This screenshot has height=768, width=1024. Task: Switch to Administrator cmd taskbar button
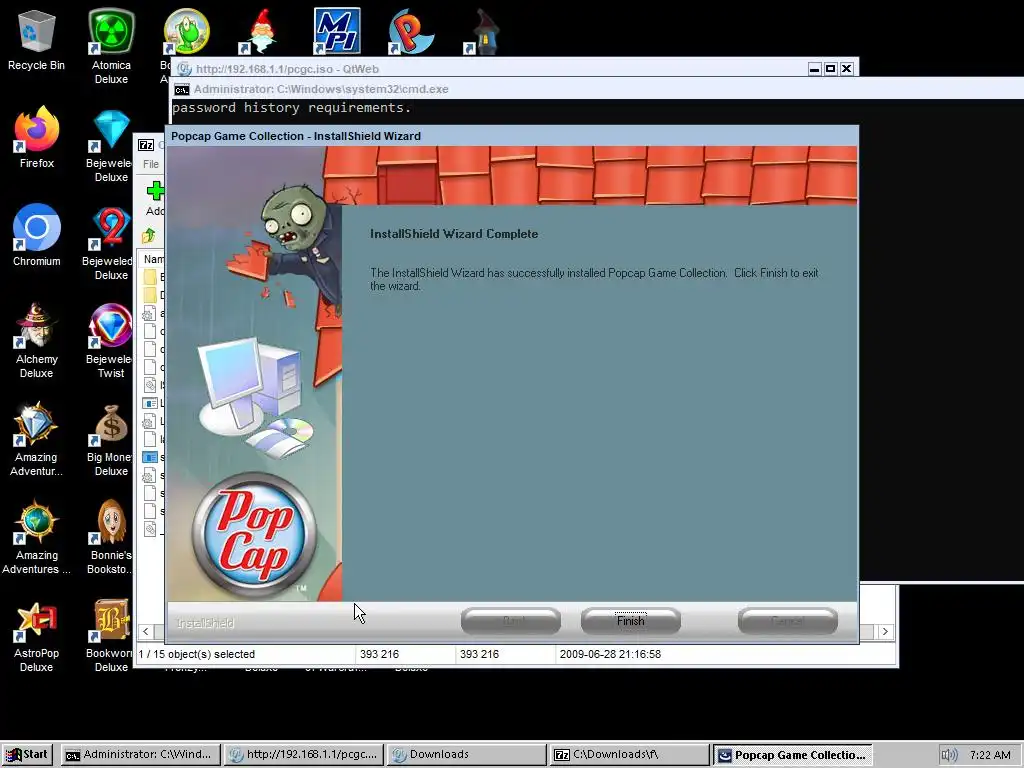(x=140, y=754)
